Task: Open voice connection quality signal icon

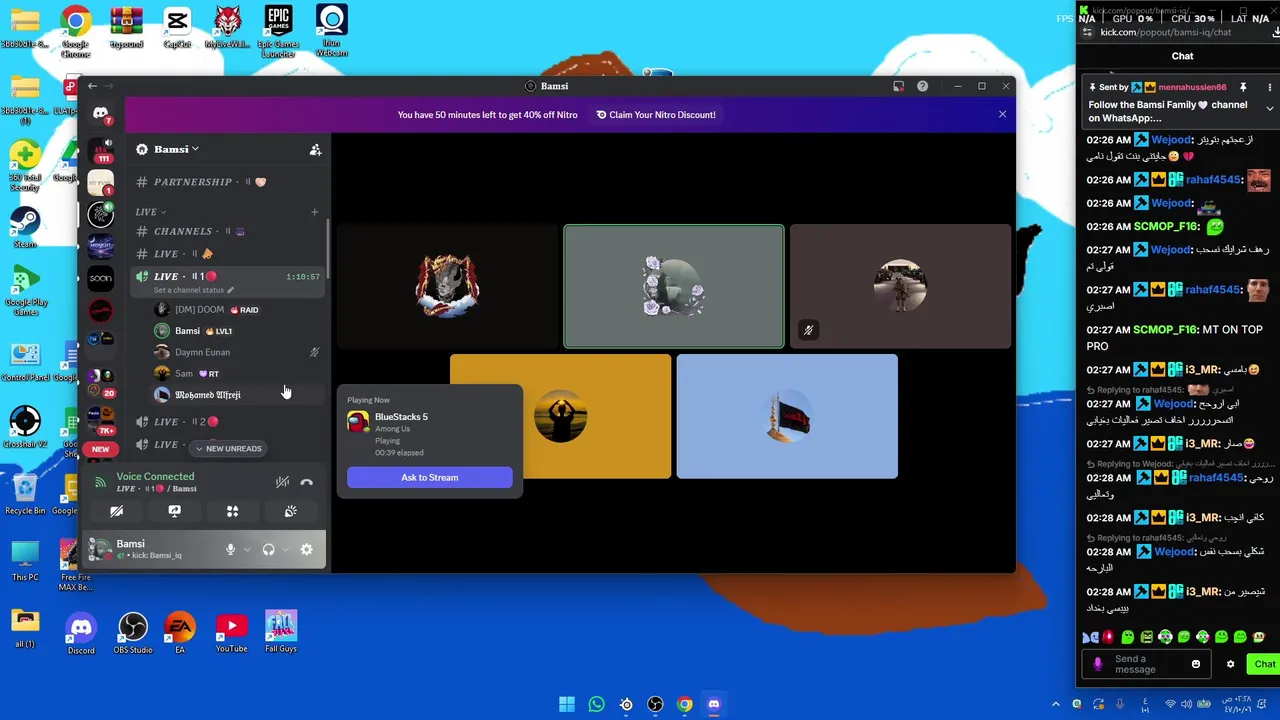Action: coord(100,482)
